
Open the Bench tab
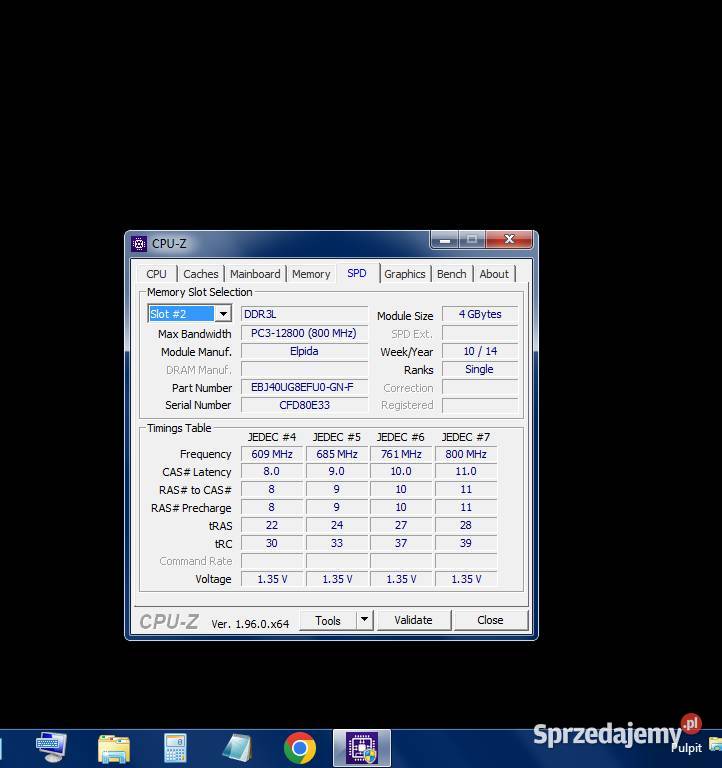(x=452, y=274)
